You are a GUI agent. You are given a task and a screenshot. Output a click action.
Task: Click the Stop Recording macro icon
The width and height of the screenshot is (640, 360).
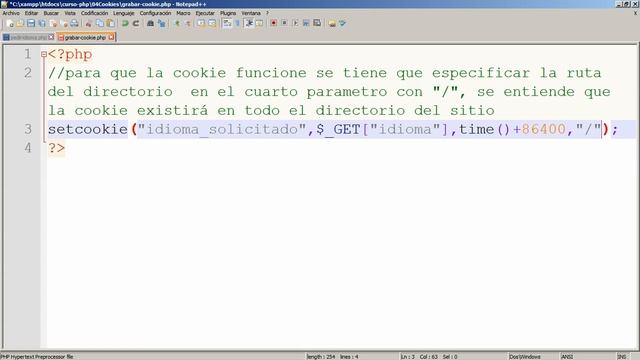284,23
